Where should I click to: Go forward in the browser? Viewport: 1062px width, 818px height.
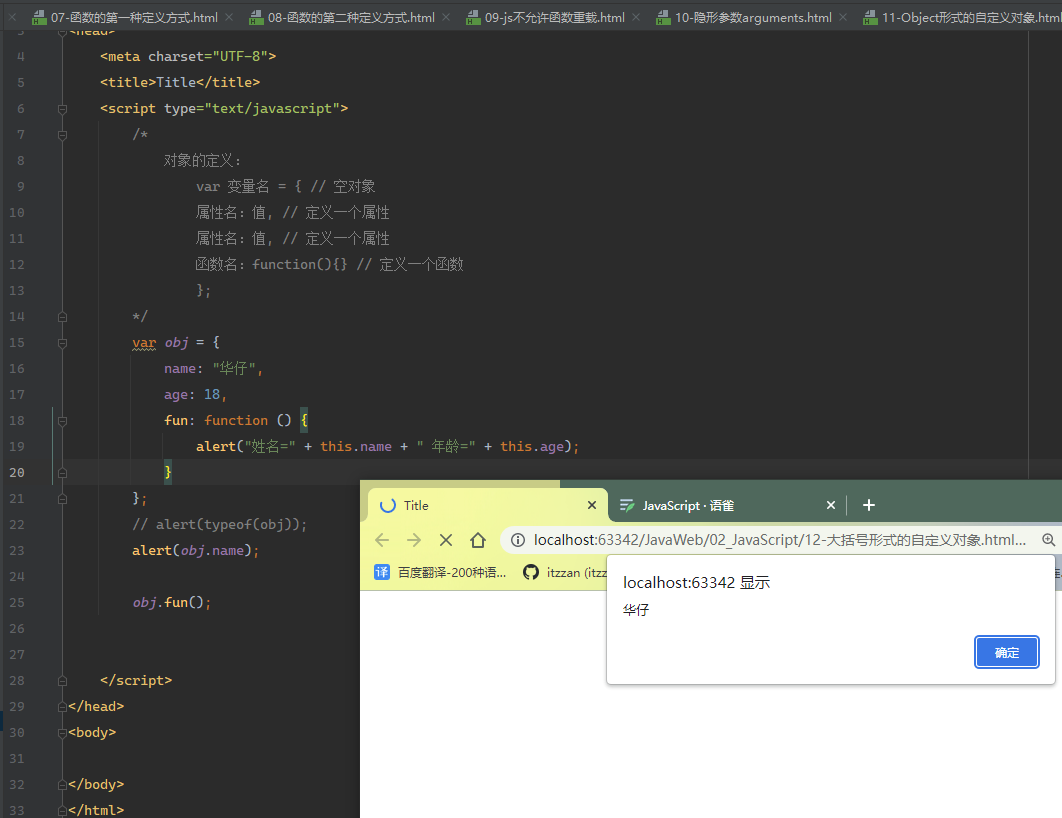tap(414, 540)
